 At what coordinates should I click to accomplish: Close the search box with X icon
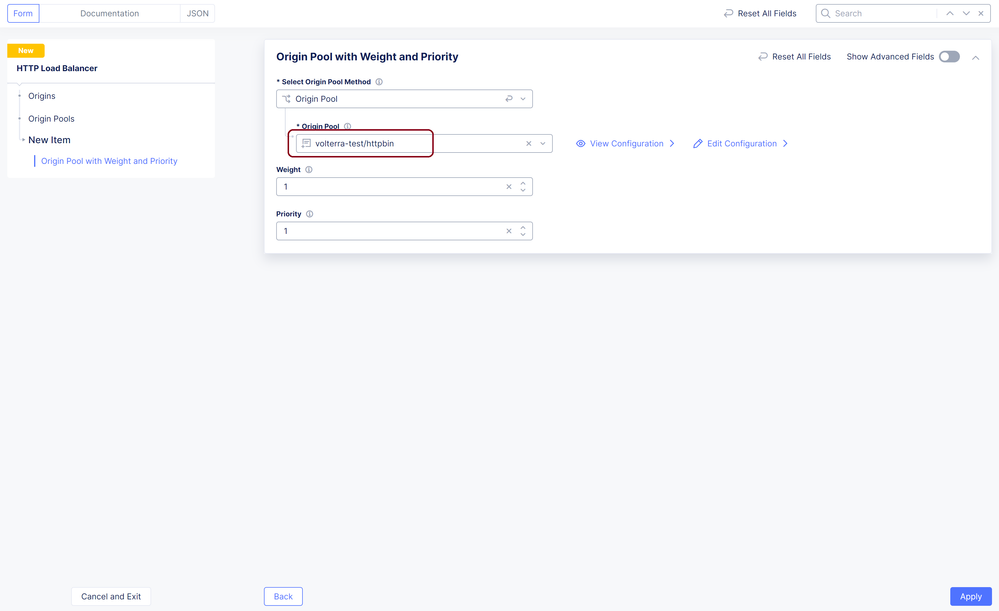pos(981,14)
